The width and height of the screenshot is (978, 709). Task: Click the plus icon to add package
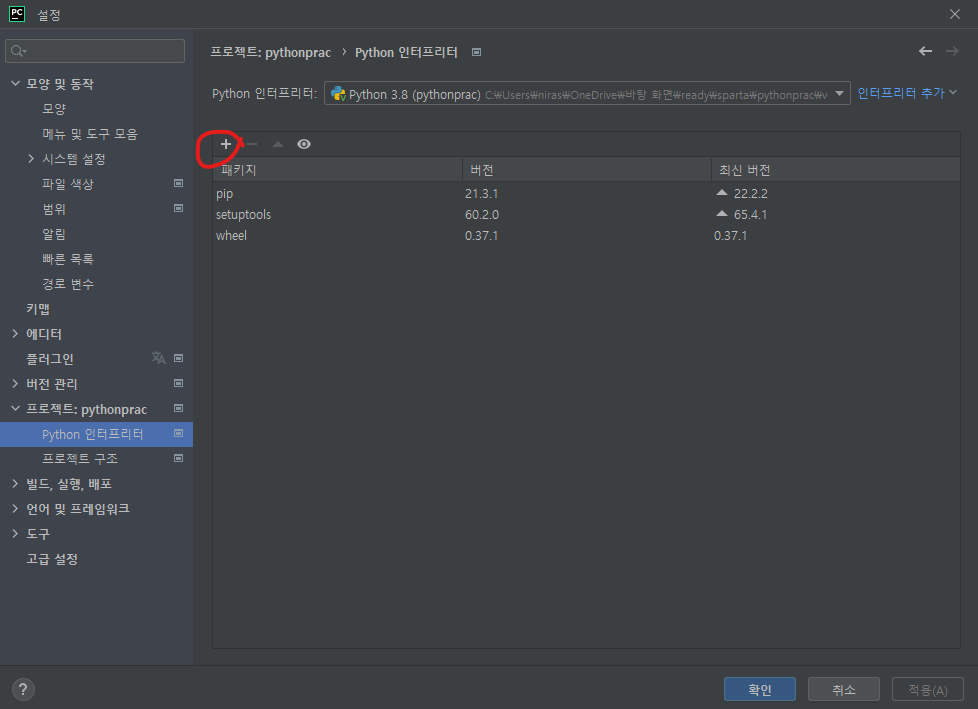[x=226, y=144]
